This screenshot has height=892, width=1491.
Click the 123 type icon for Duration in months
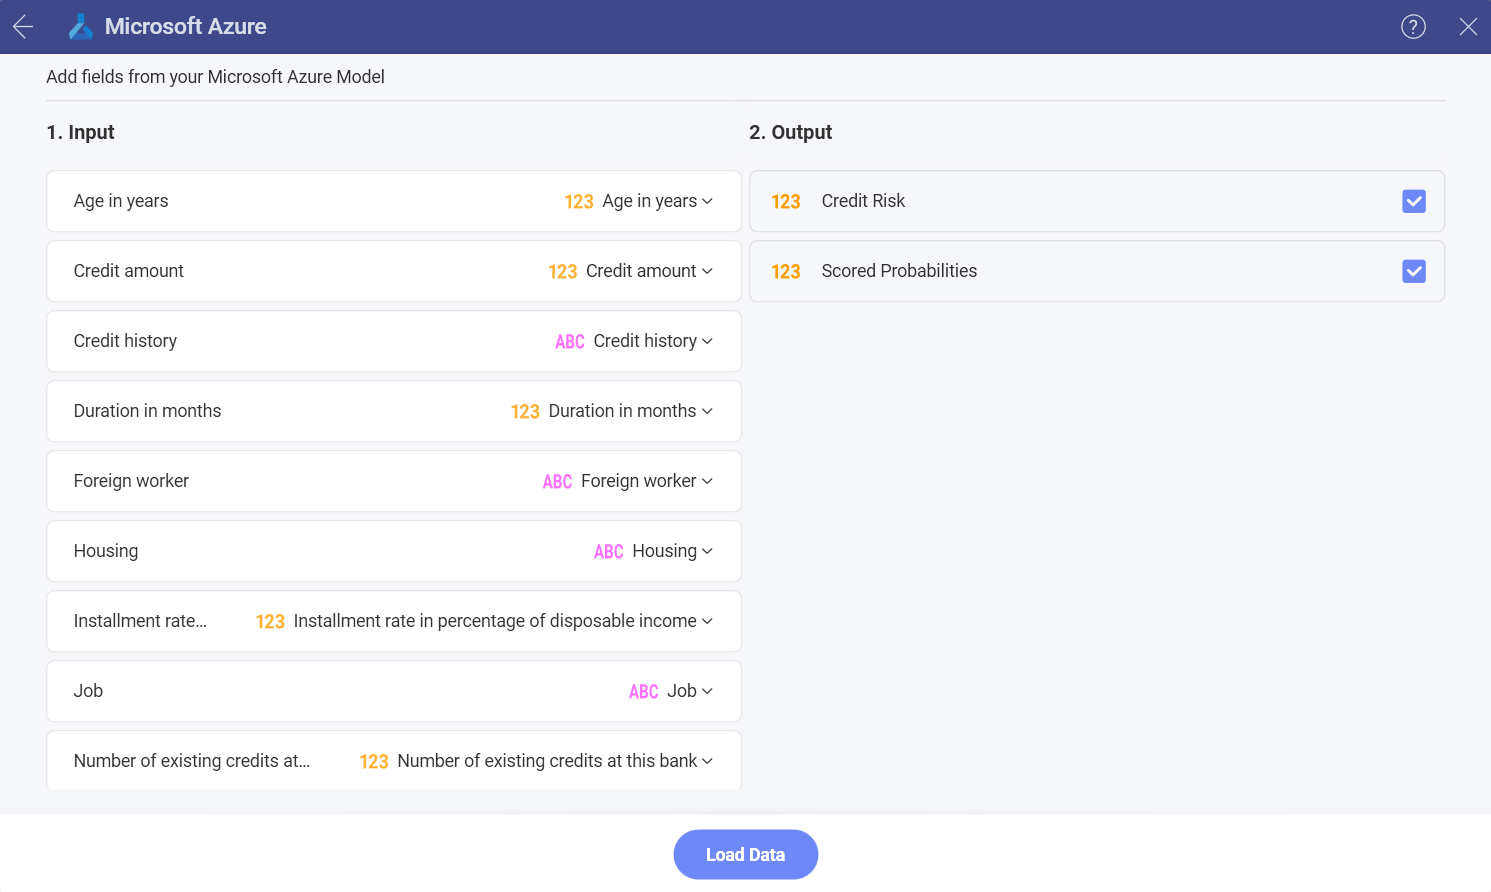(525, 412)
